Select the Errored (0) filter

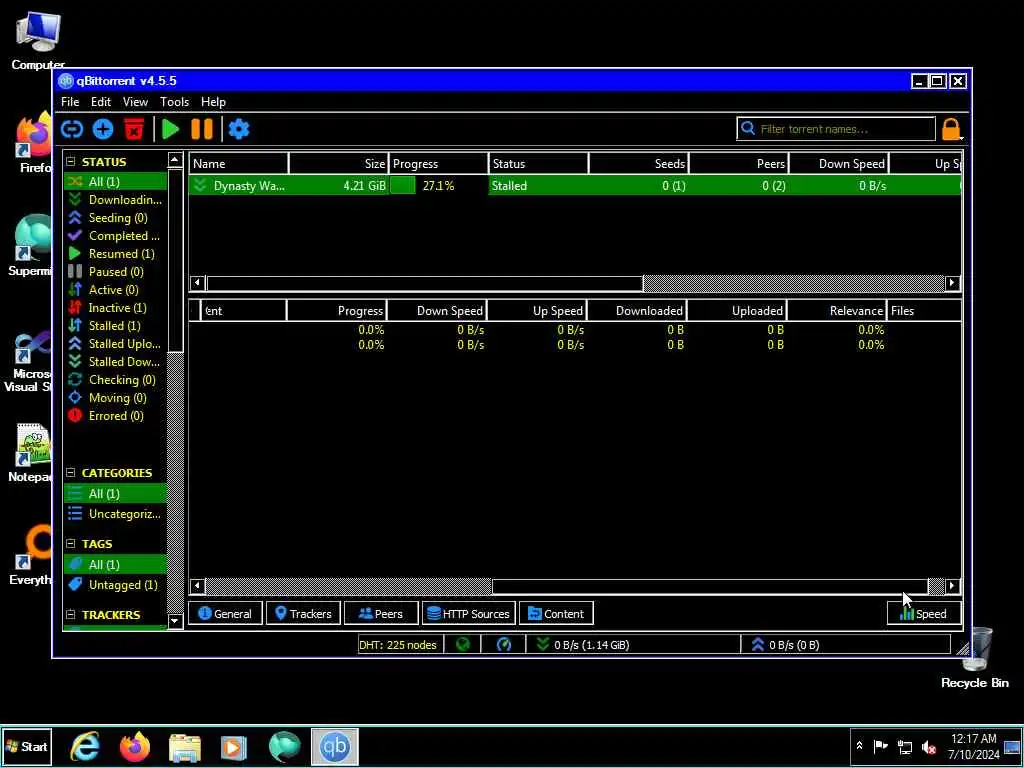click(116, 416)
